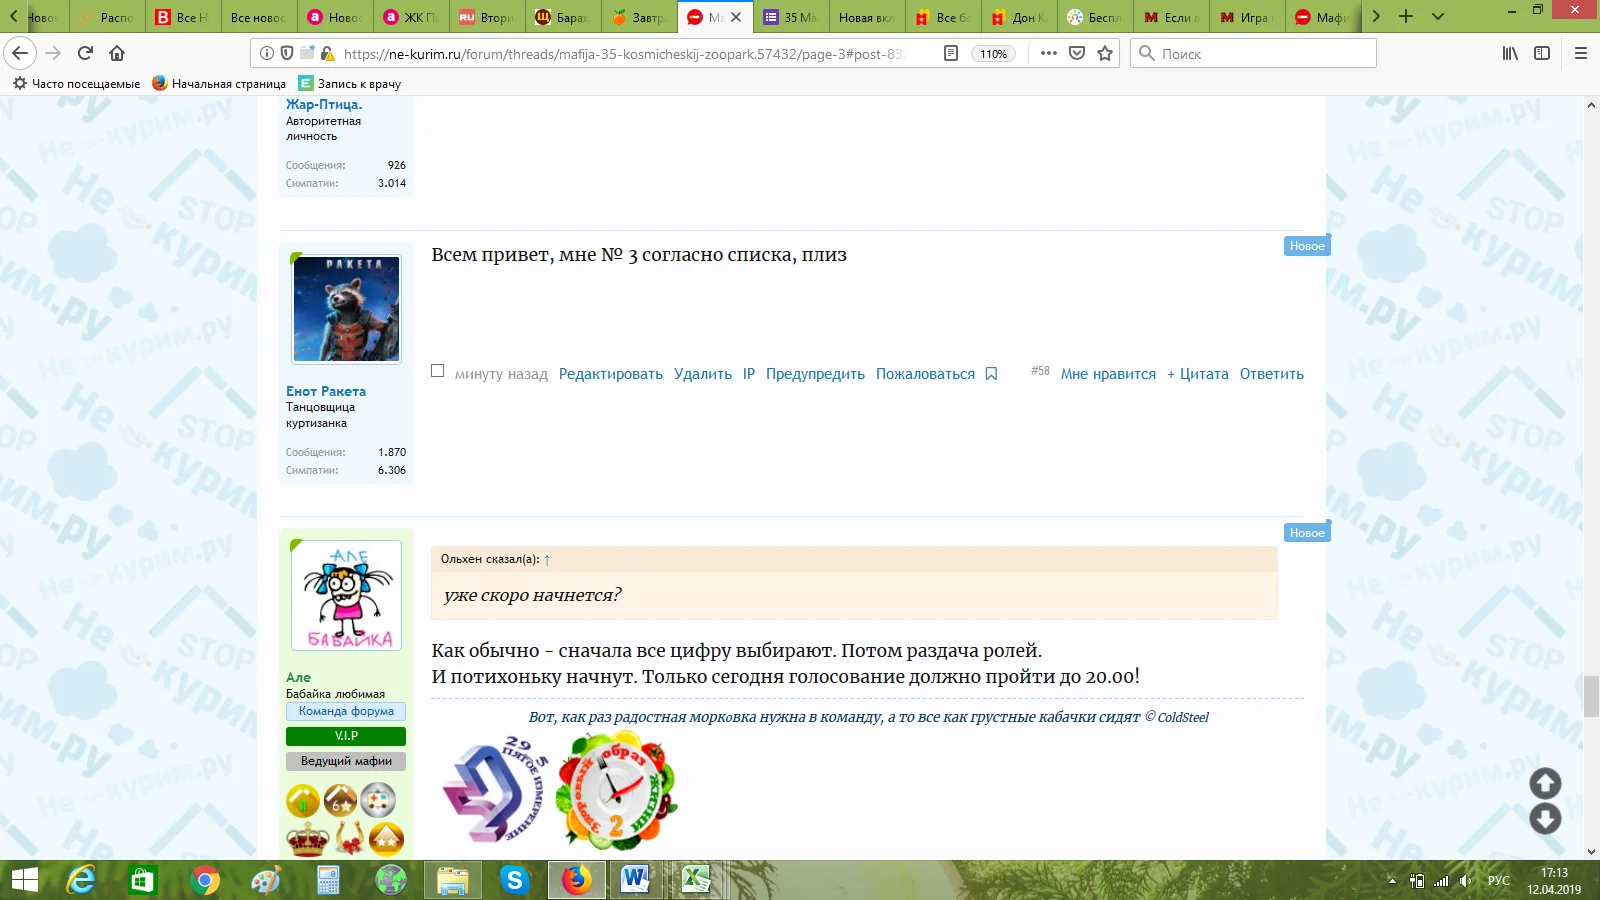Like the post with Мне нравится
Viewport: 1600px width, 900px height.
1108,374
